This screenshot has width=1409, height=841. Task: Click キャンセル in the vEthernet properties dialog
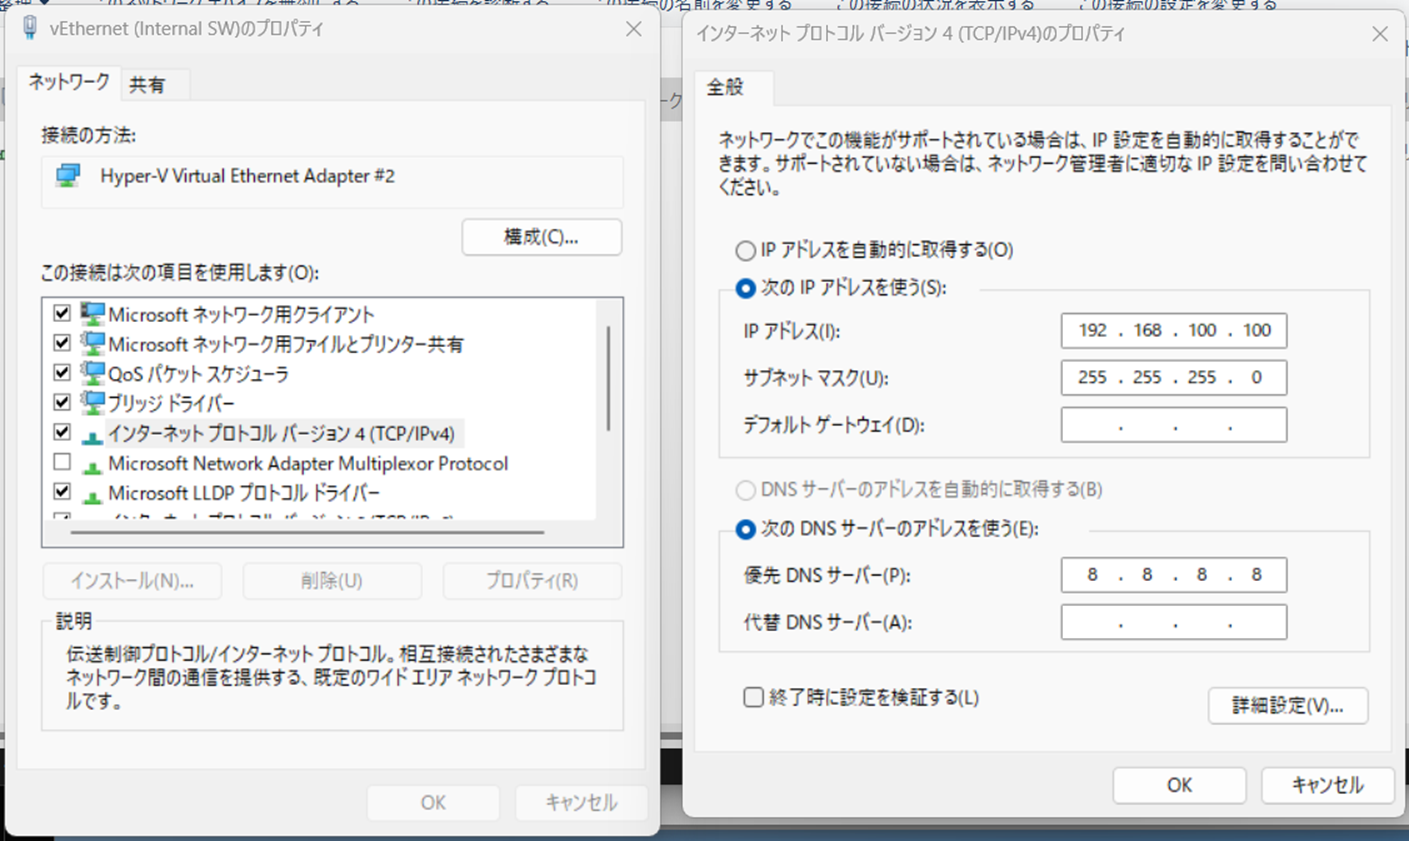coord(582,803)
